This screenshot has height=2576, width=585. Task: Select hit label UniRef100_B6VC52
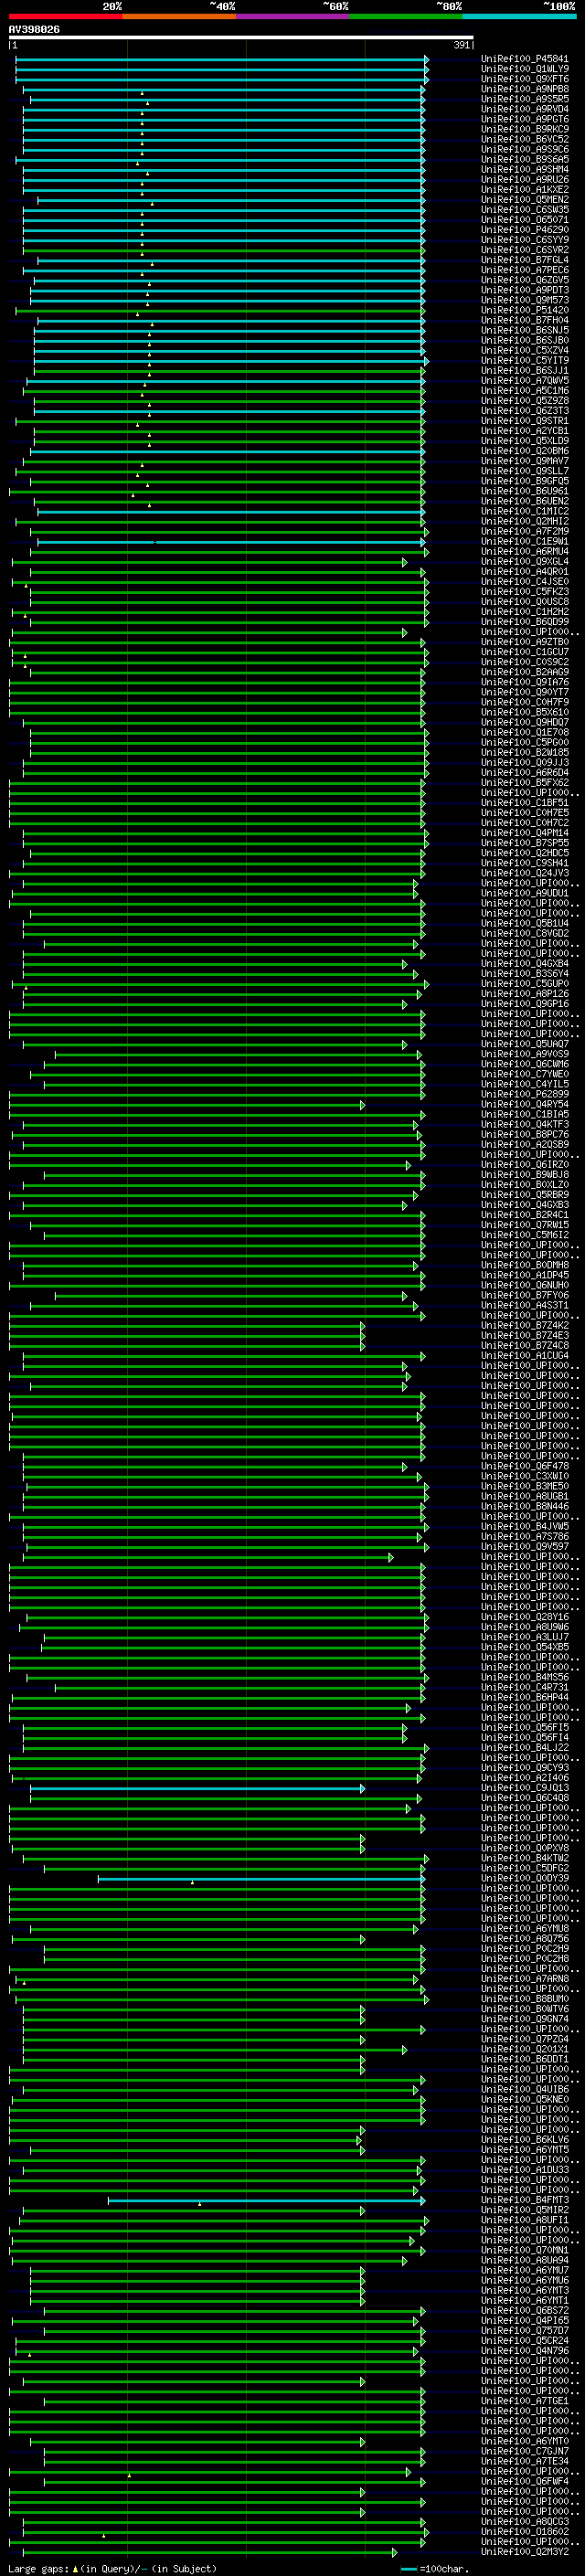pos(525,139)
